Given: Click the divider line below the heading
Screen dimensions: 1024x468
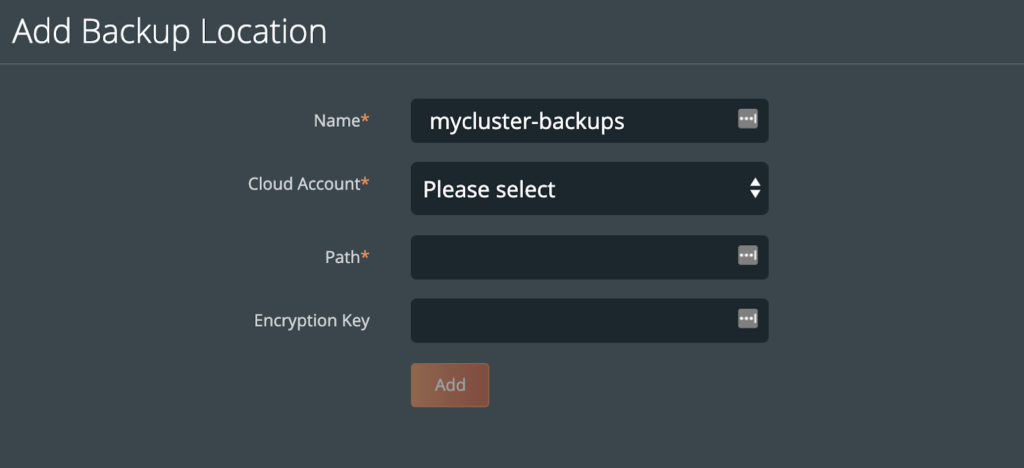Looking at the screenshot, I should point(512,64).
